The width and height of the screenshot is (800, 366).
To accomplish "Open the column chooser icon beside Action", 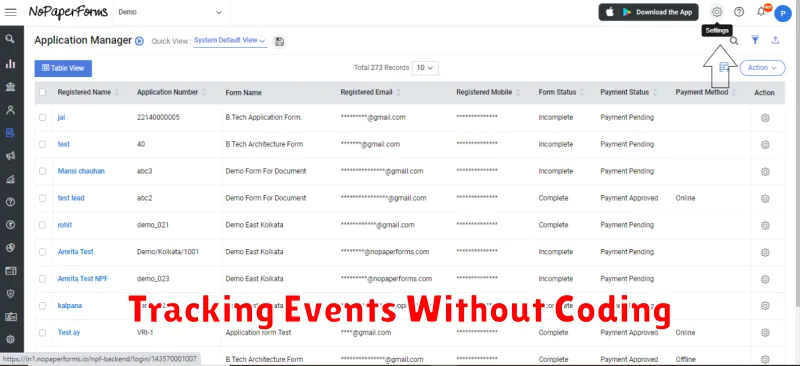I will click(x=723, y=67).
